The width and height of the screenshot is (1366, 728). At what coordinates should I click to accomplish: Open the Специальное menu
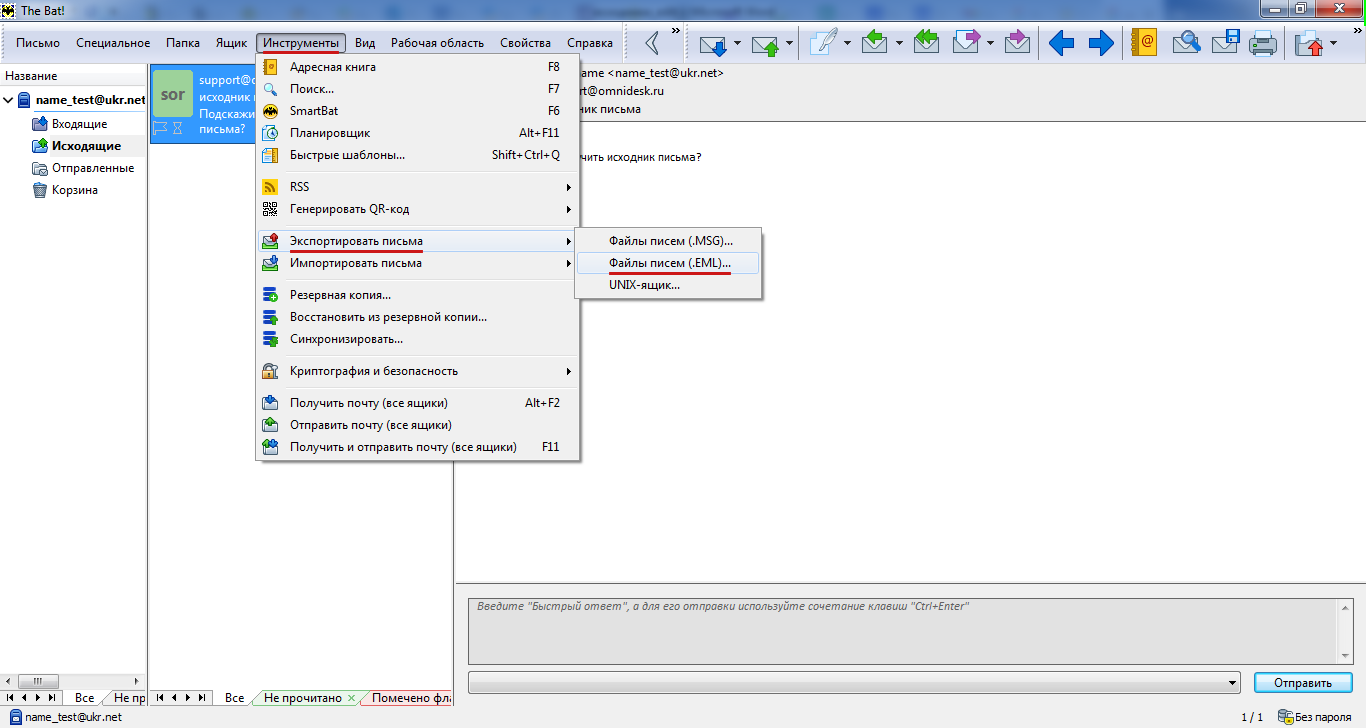point(113,43)
